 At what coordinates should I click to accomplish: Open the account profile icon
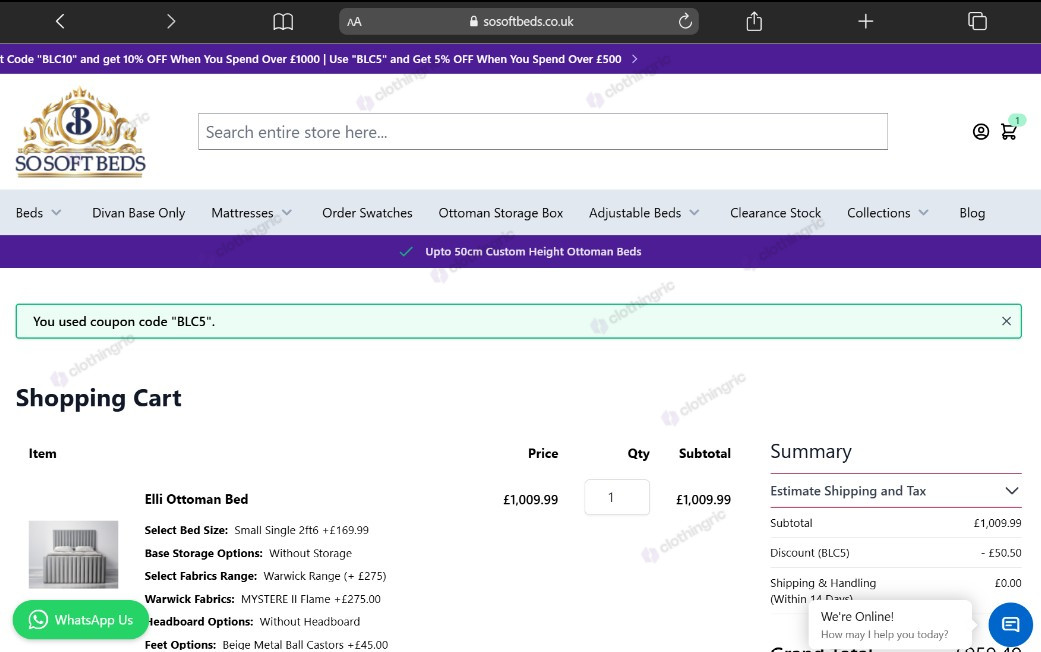[981, 131]
